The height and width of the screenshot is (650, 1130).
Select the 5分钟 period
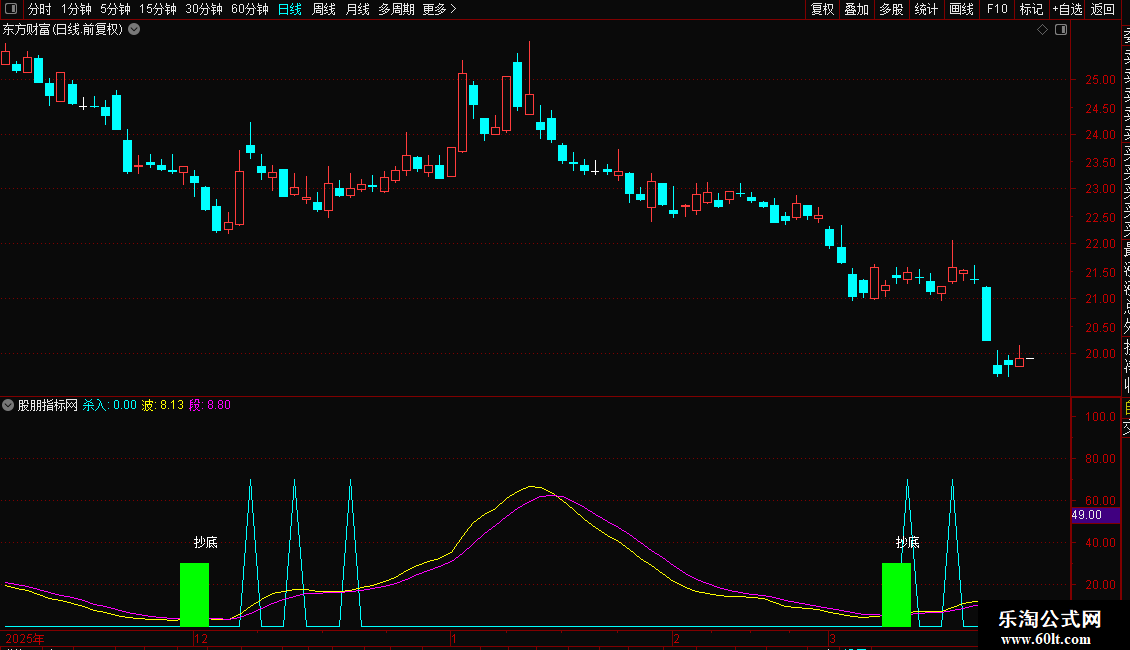point(115,9)
